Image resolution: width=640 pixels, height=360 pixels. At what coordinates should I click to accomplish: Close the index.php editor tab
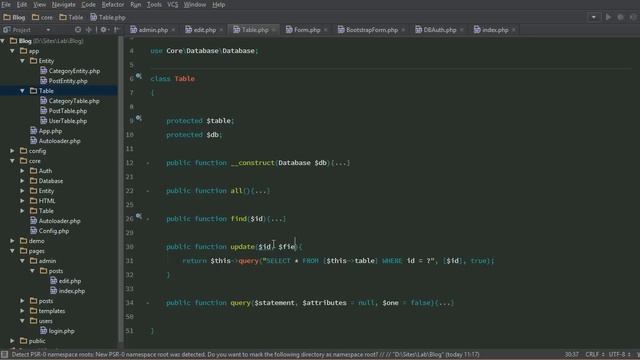tap(513, 30)
